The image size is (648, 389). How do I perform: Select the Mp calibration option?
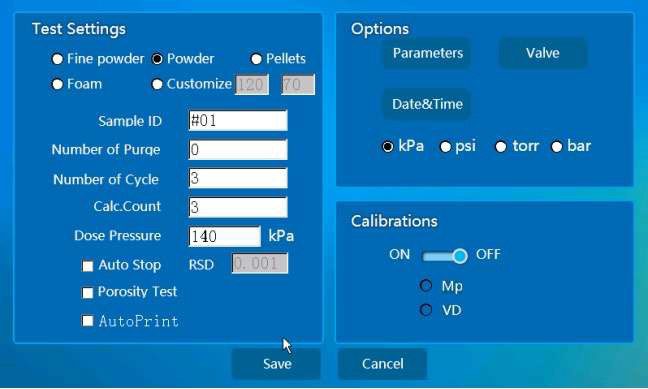click(426, 285)
